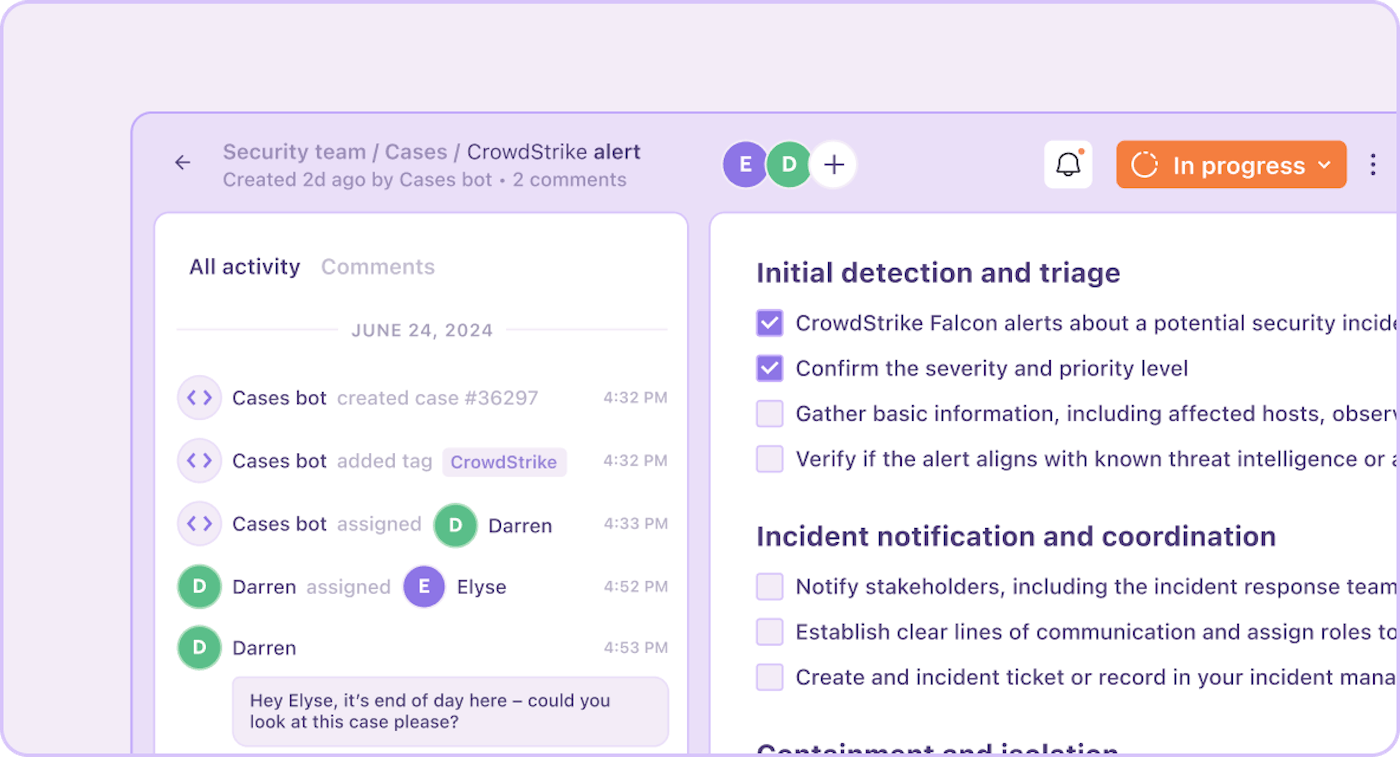This screenshot has width=1400, height=757.
Task: Uncheck CrowdStrike Falcon alerts checkbox
Action: [x=769, y=323]
